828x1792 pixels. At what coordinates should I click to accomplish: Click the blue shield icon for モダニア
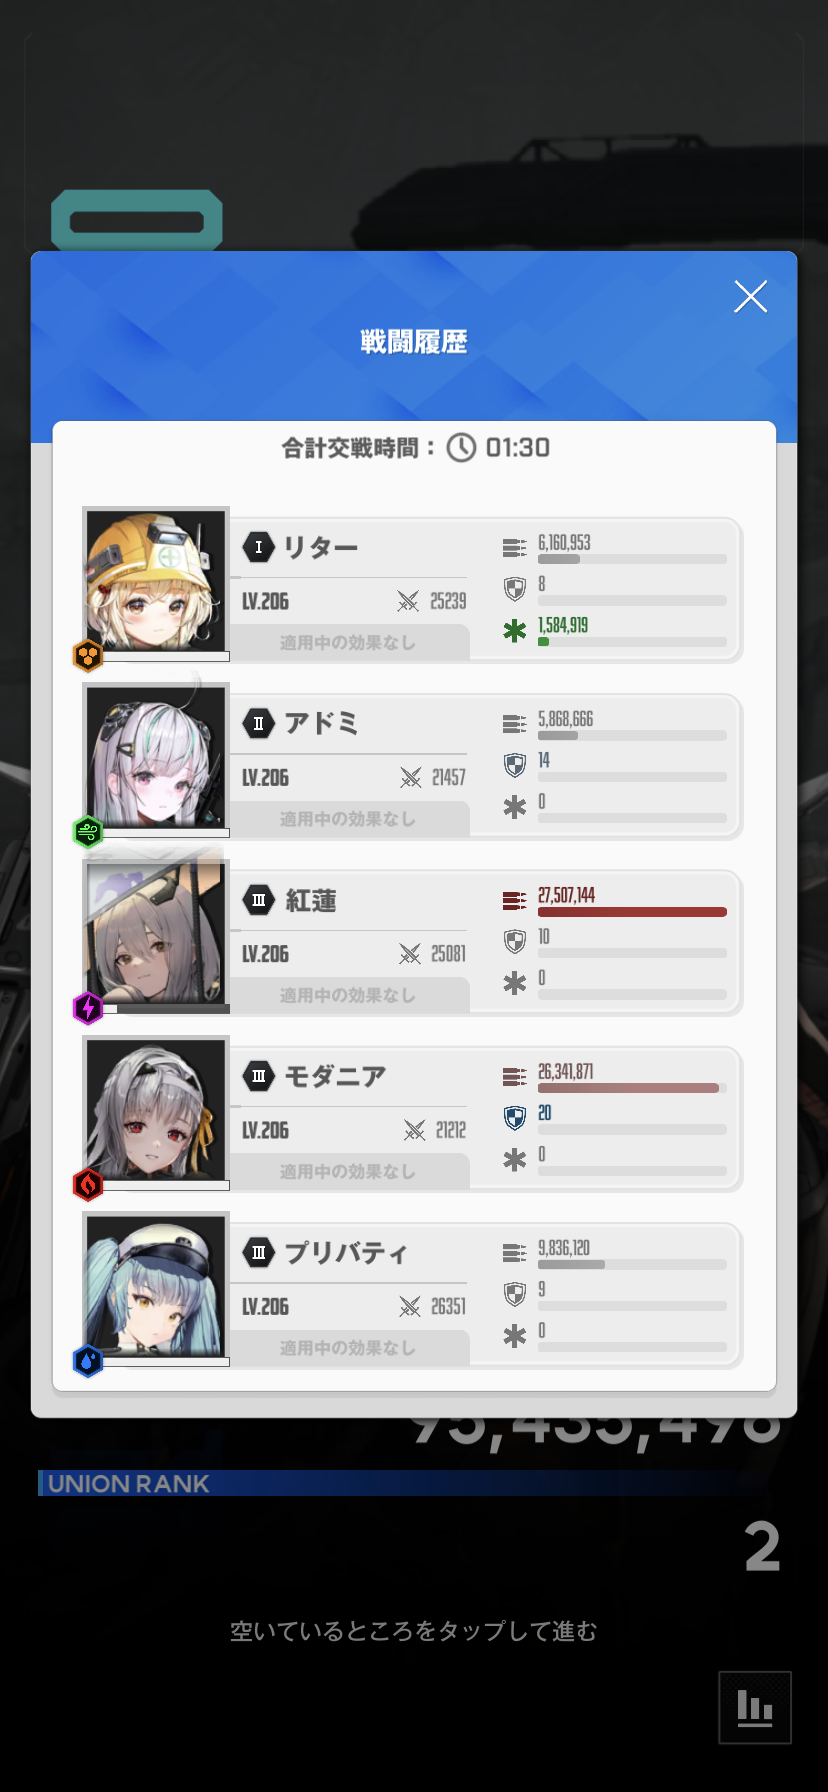click(514, 1118)
